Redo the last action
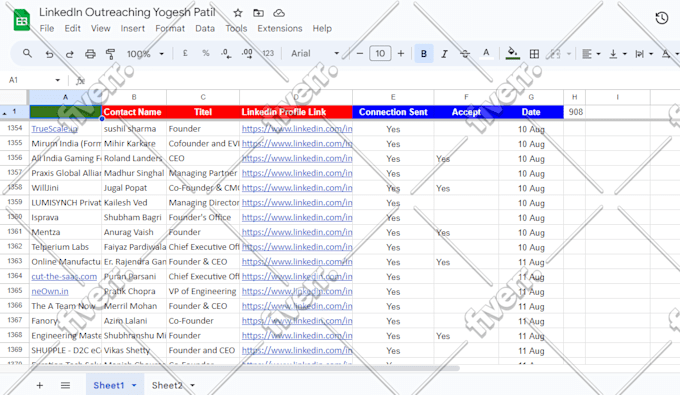 [x=69, y=54]
